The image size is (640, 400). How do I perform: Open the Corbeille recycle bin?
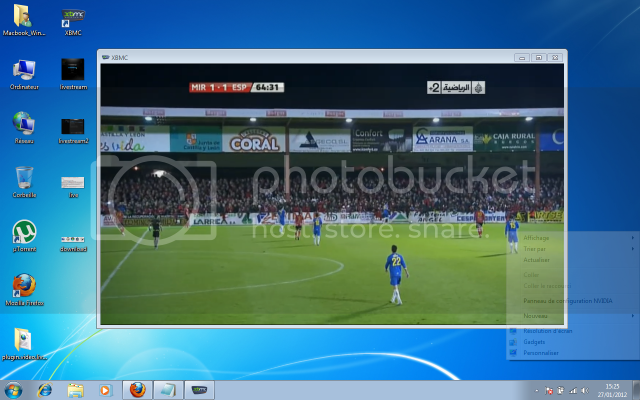click(24, 182)
